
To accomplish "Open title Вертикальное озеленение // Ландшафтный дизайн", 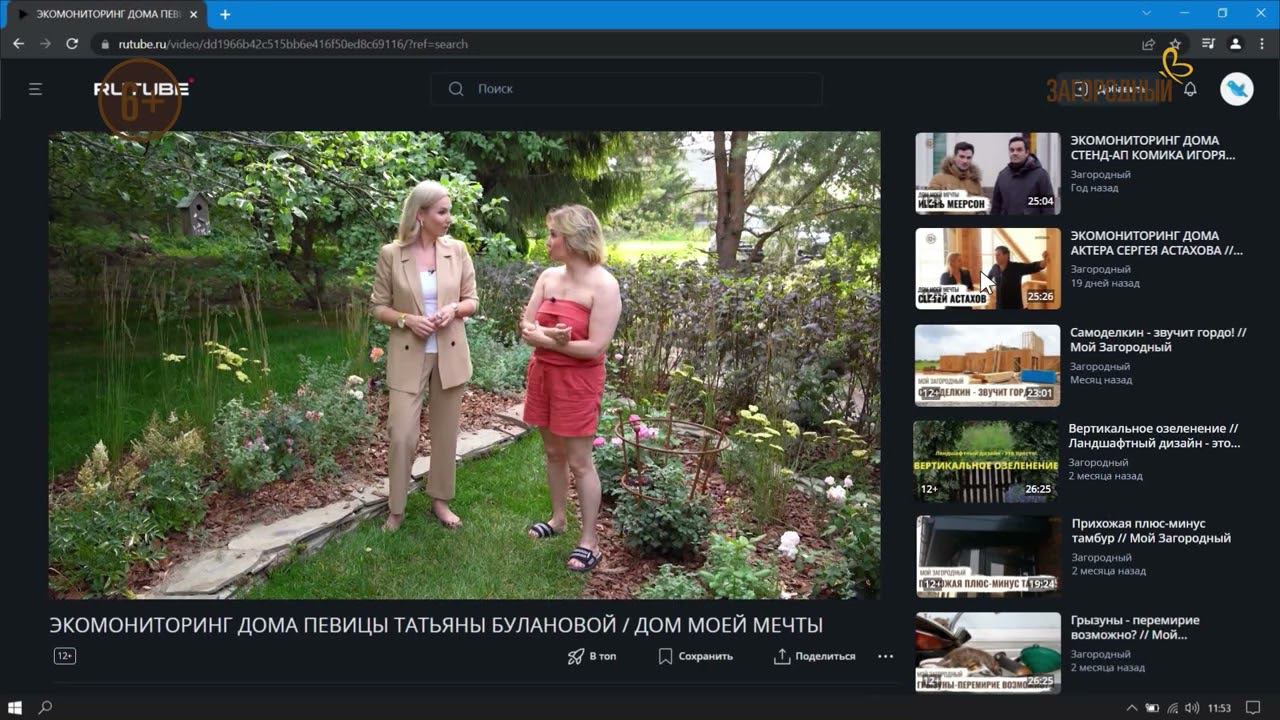I will tap(1154, 435).
